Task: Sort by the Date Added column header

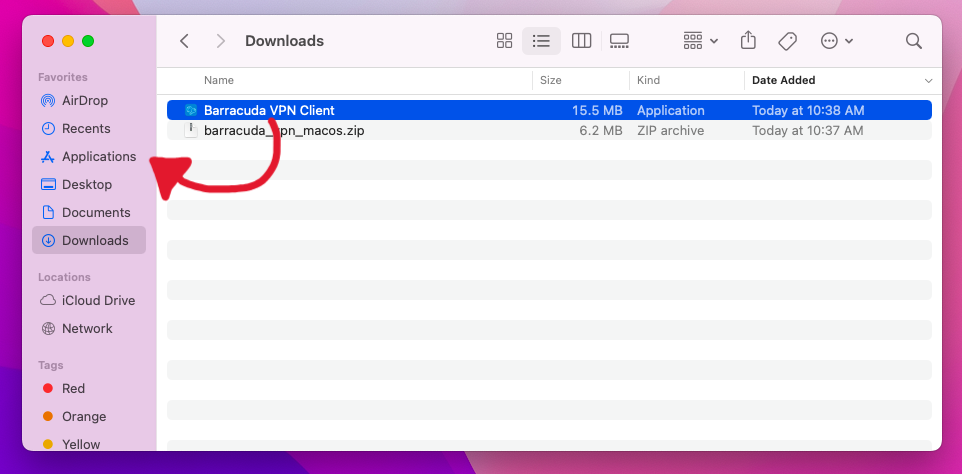Action: tap(783, 80)
